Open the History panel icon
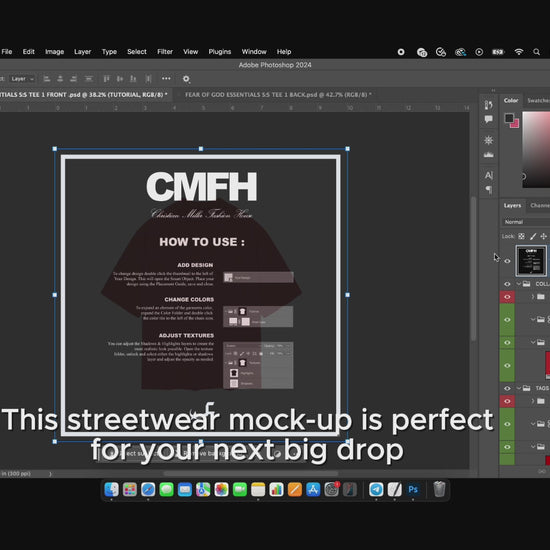The image size is (550, 550). click(488, 105)
